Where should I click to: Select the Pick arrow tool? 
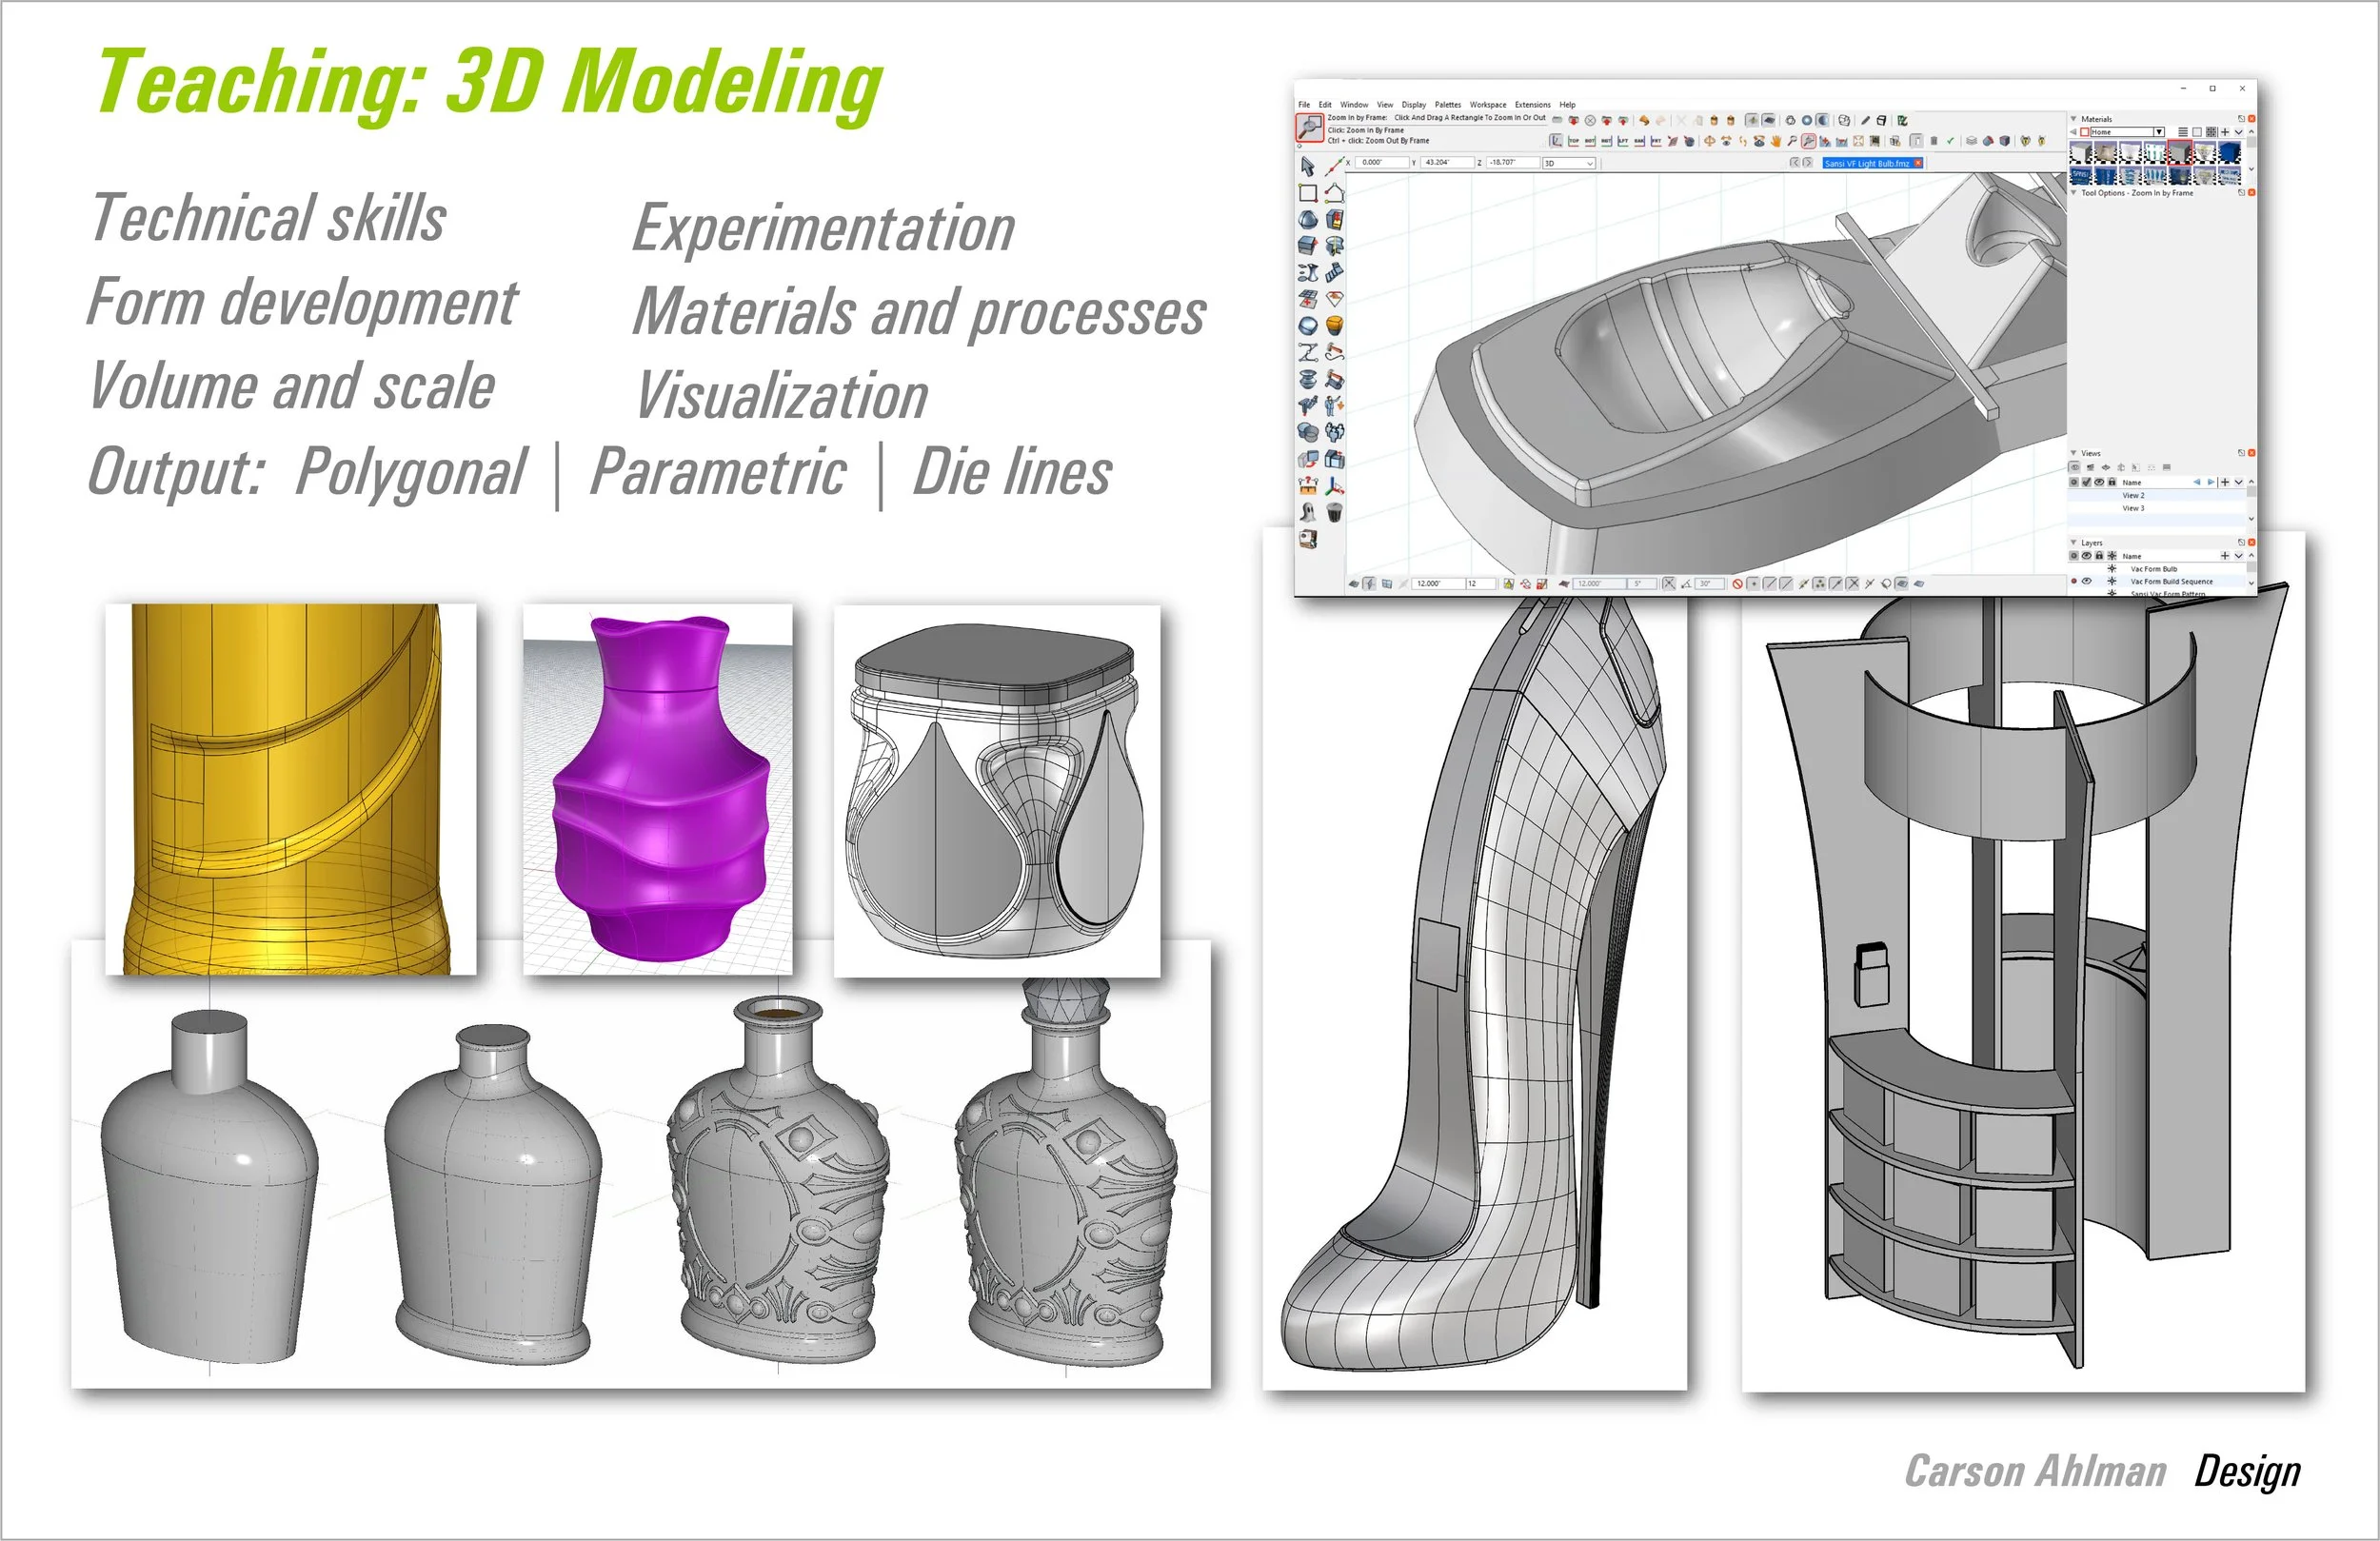pos(1308,166)
